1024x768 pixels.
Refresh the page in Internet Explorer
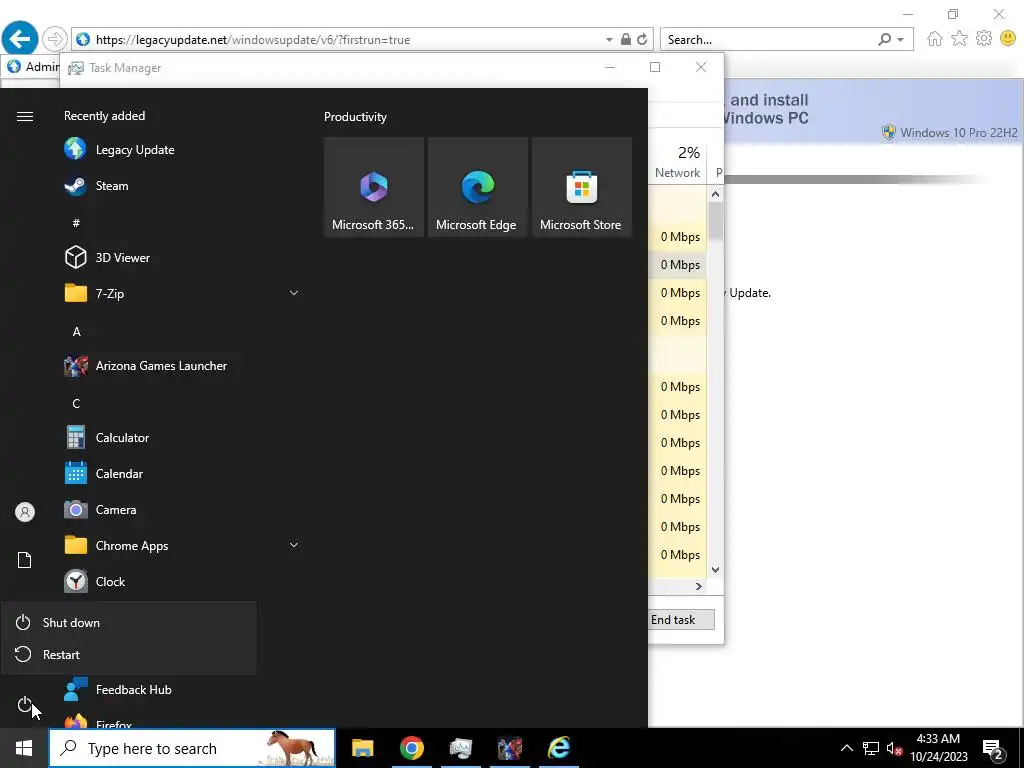click(x=642, y=39)
